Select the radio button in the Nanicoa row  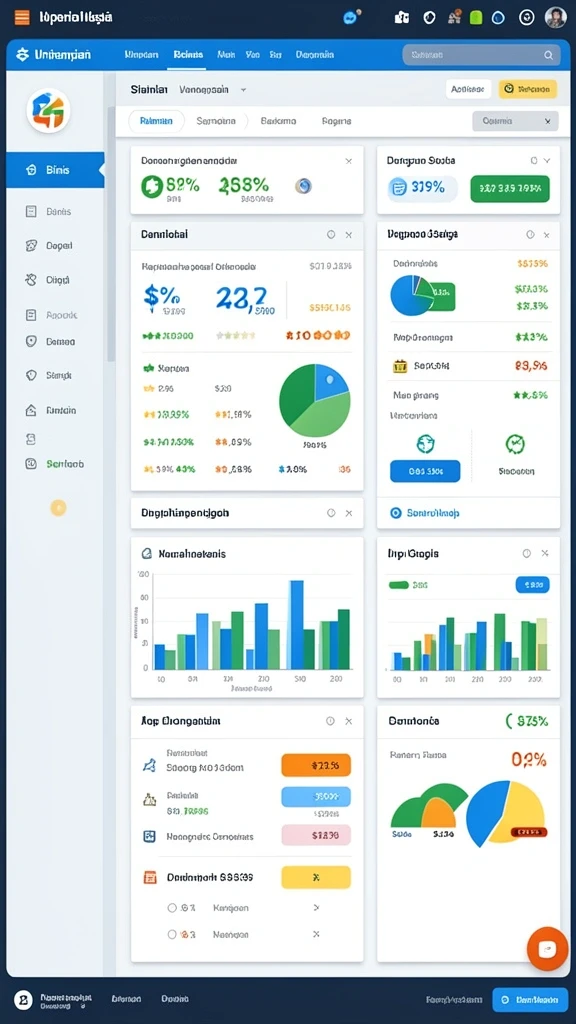(172, 935)
